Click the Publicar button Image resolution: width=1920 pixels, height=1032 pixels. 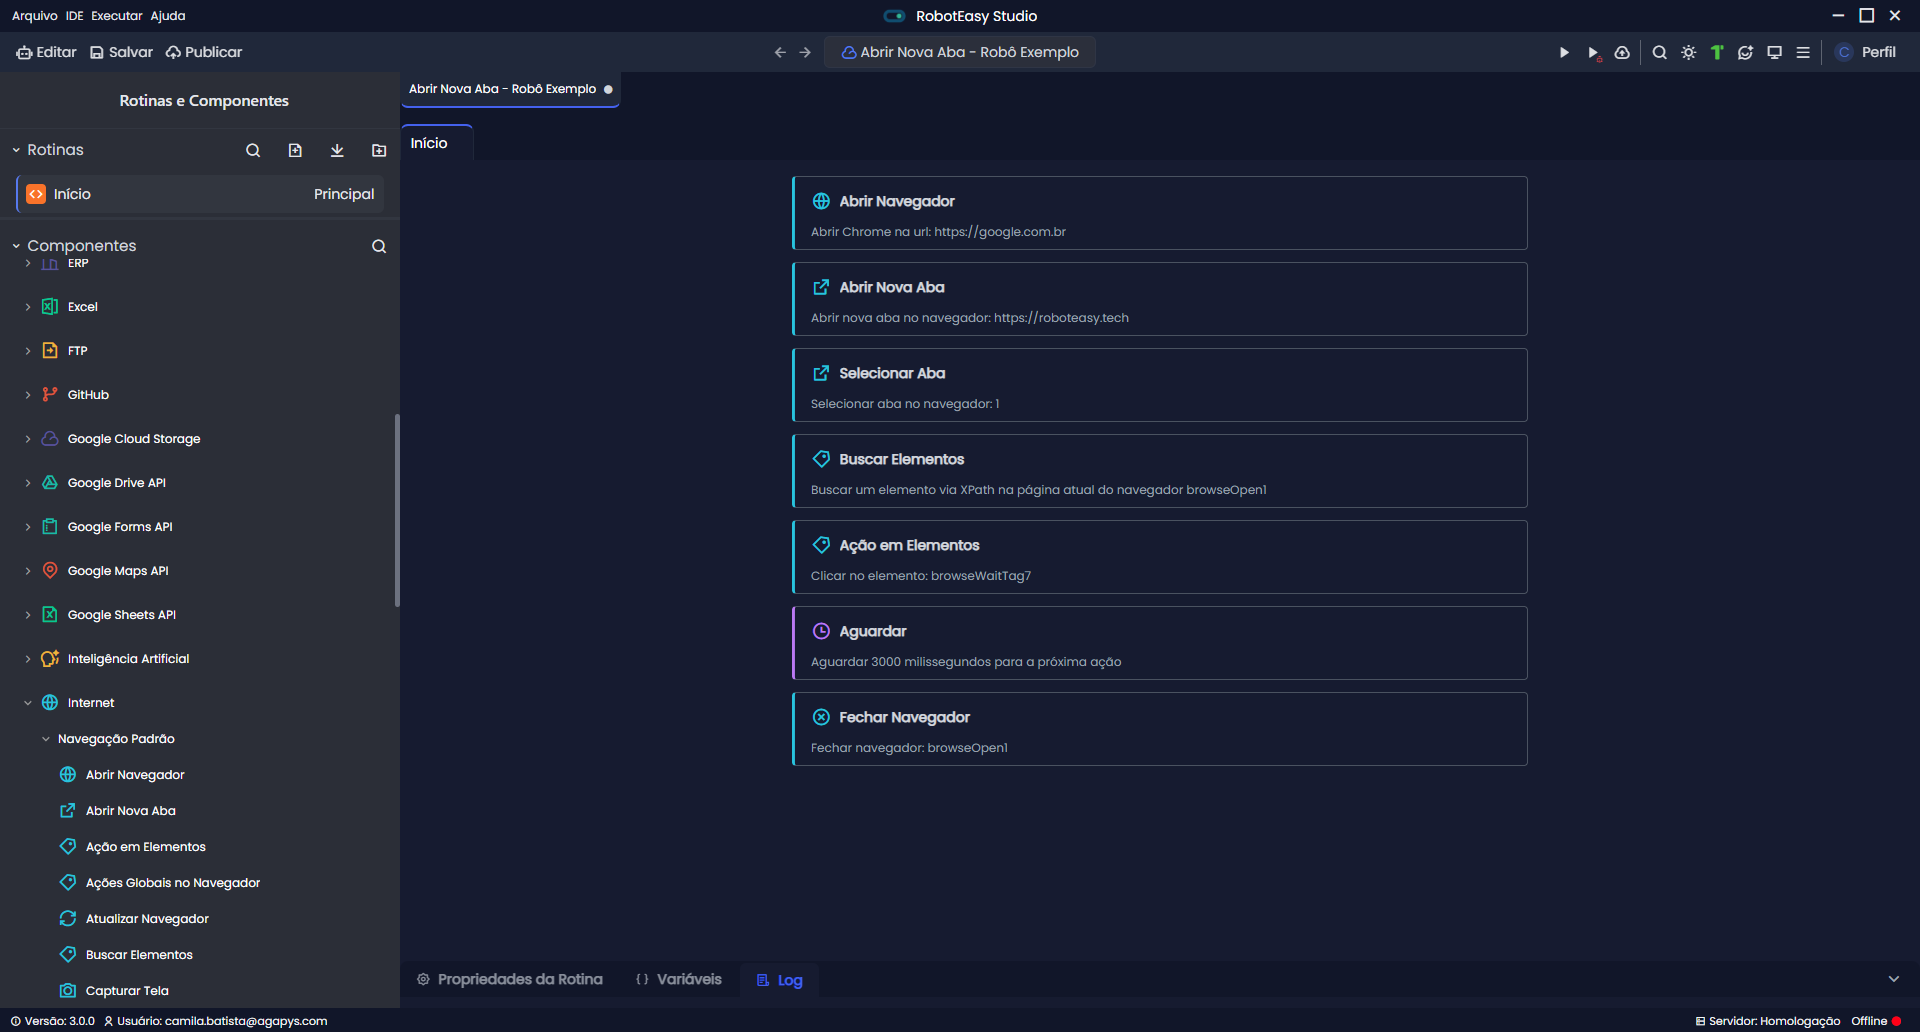204,52
